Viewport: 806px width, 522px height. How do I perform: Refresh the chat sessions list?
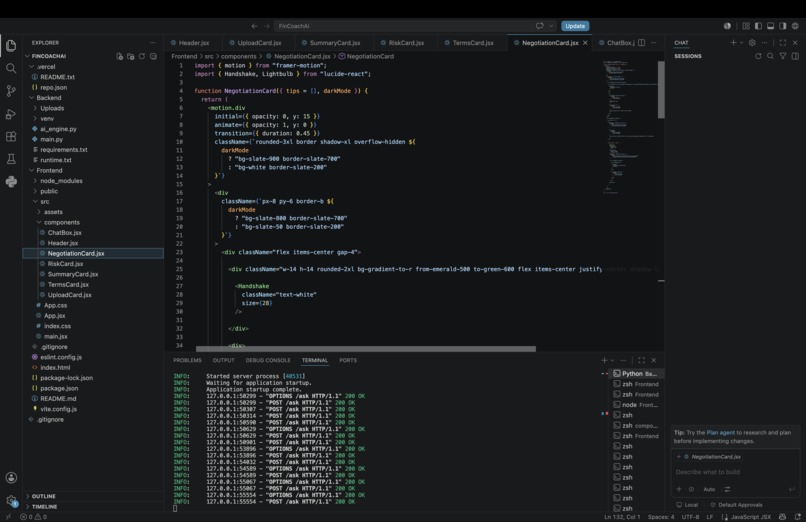758,56
